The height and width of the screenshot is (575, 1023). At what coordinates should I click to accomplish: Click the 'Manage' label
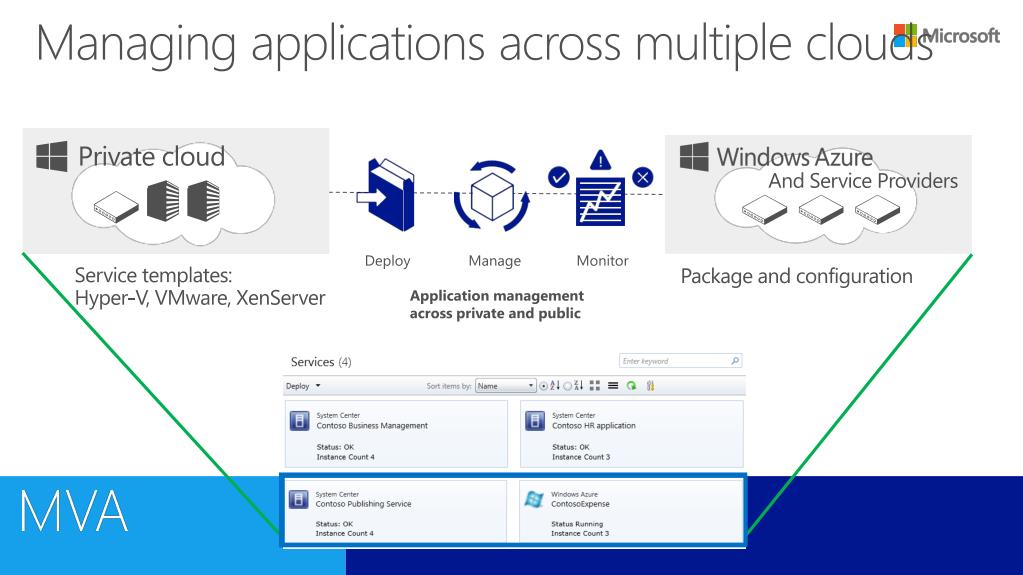[x=495, y=261]
